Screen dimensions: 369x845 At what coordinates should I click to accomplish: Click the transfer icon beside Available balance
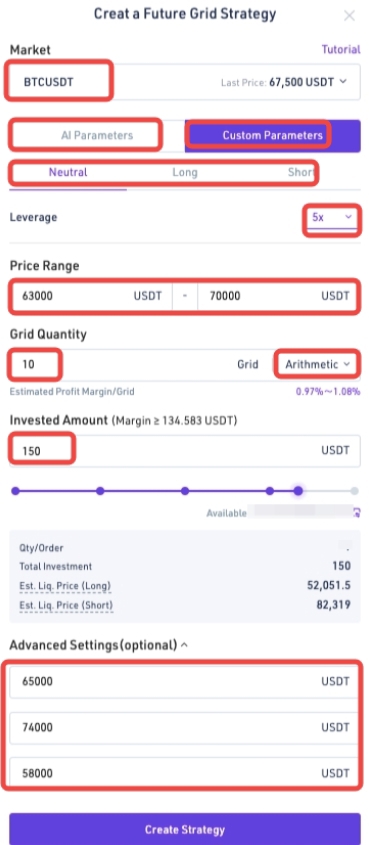tap(356, 512)
